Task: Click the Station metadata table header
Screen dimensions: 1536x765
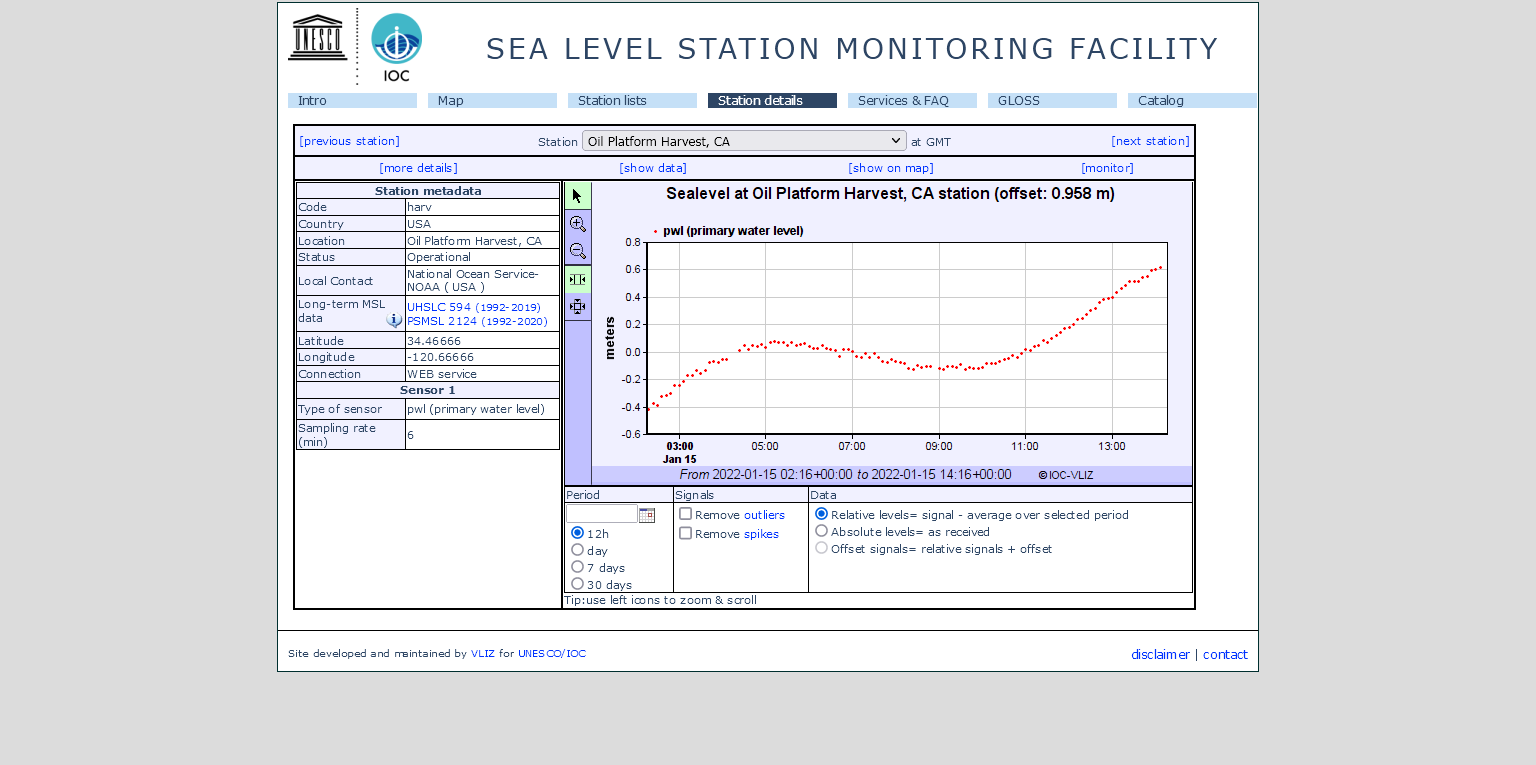Action: point(428,191)
